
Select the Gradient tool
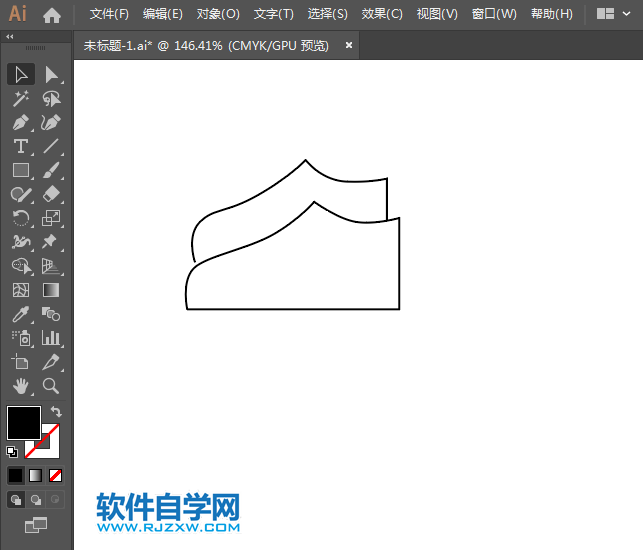coord(51,290)
